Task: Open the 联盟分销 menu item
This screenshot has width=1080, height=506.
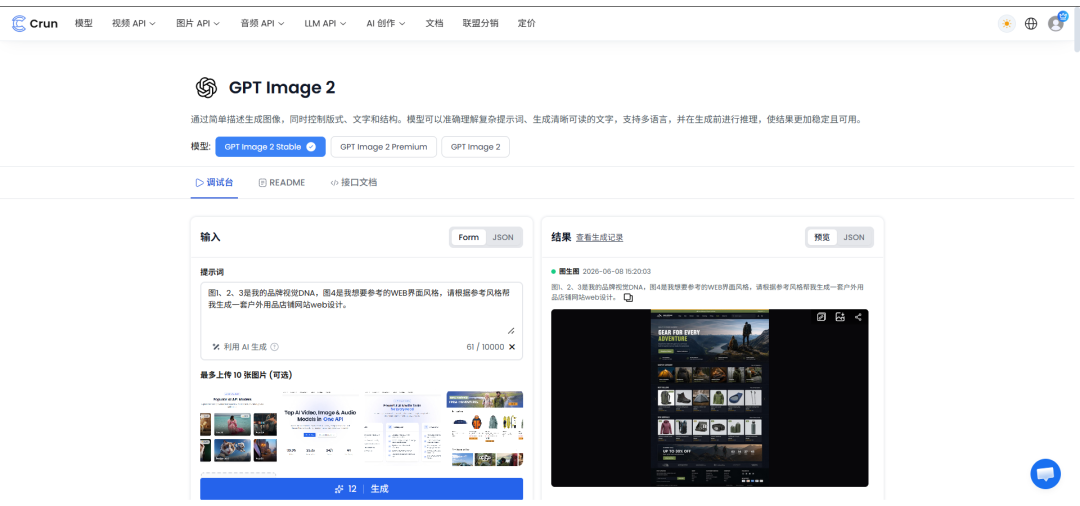Action: (x=481, y=23)
